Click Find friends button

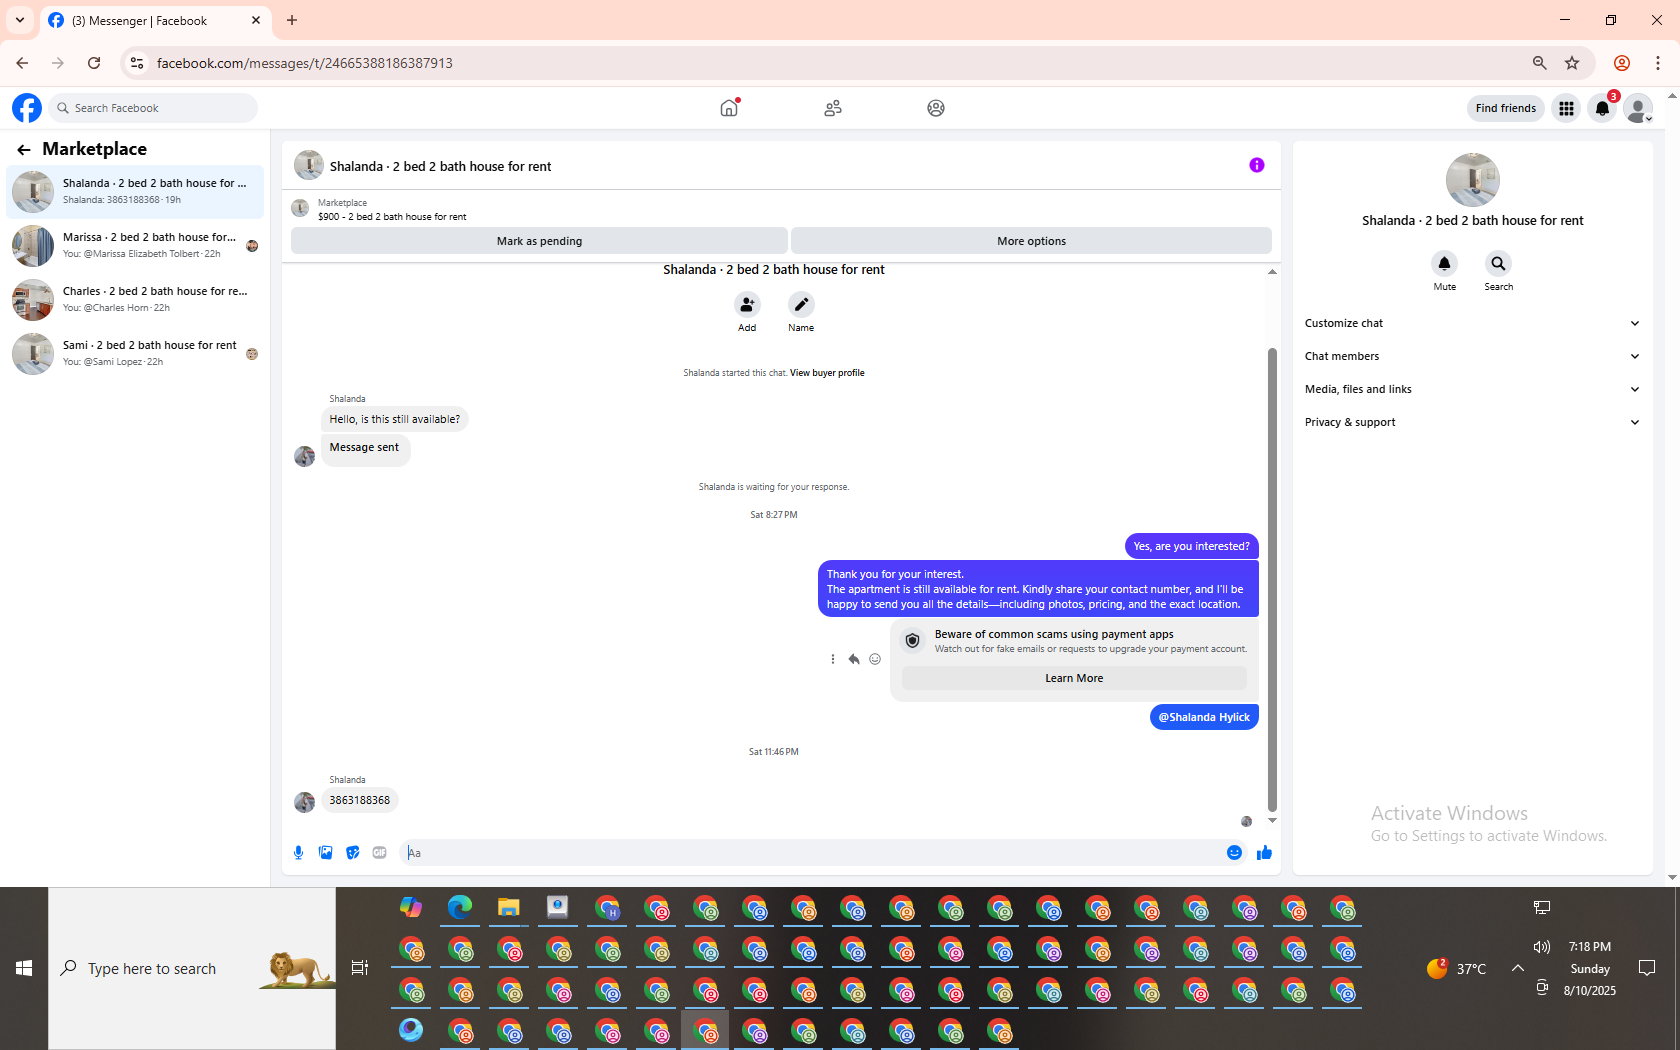point(1505,108)
